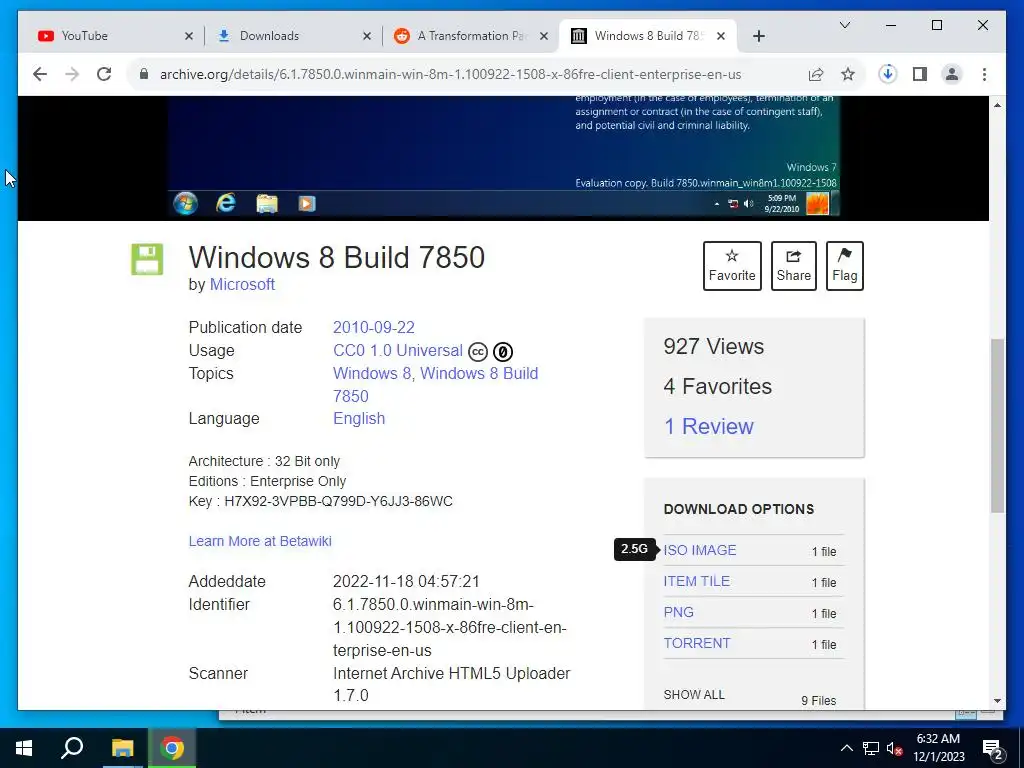The width and height of the screenshot is (1024, 768).
Task: Switch to the Downloads tab
Action: tap(292, 36)
